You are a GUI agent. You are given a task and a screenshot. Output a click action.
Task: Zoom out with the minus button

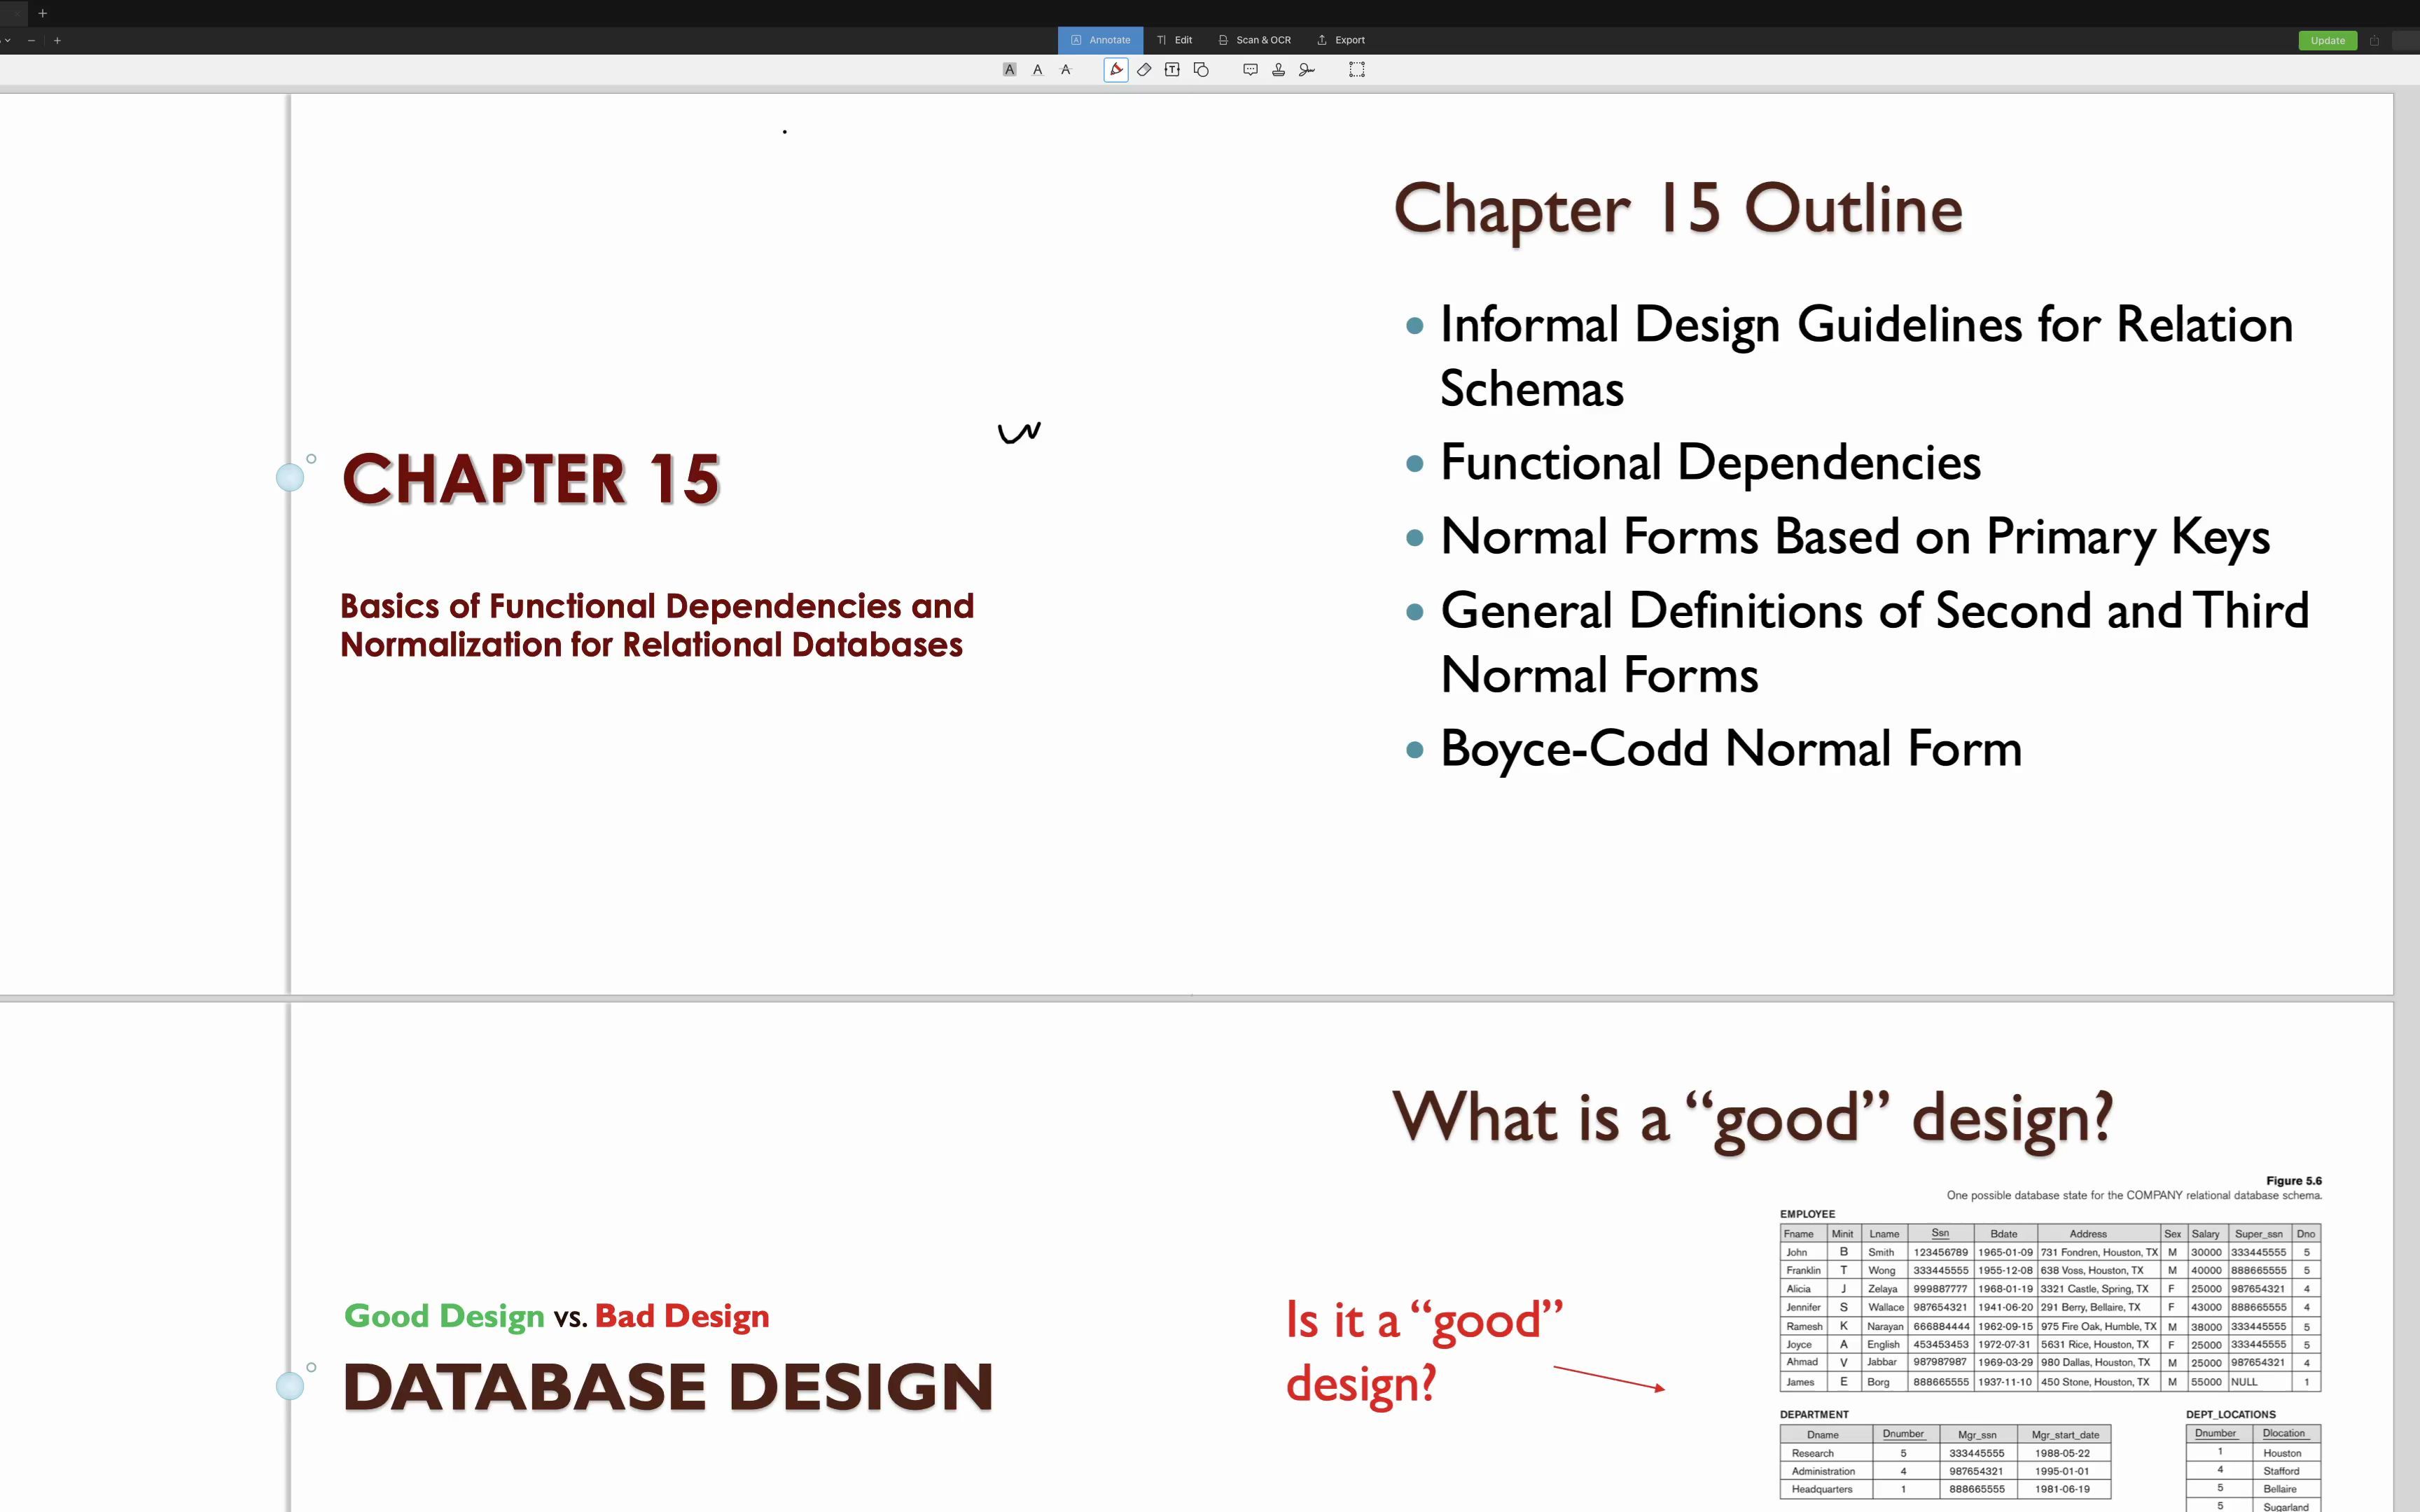click(31, 40)
